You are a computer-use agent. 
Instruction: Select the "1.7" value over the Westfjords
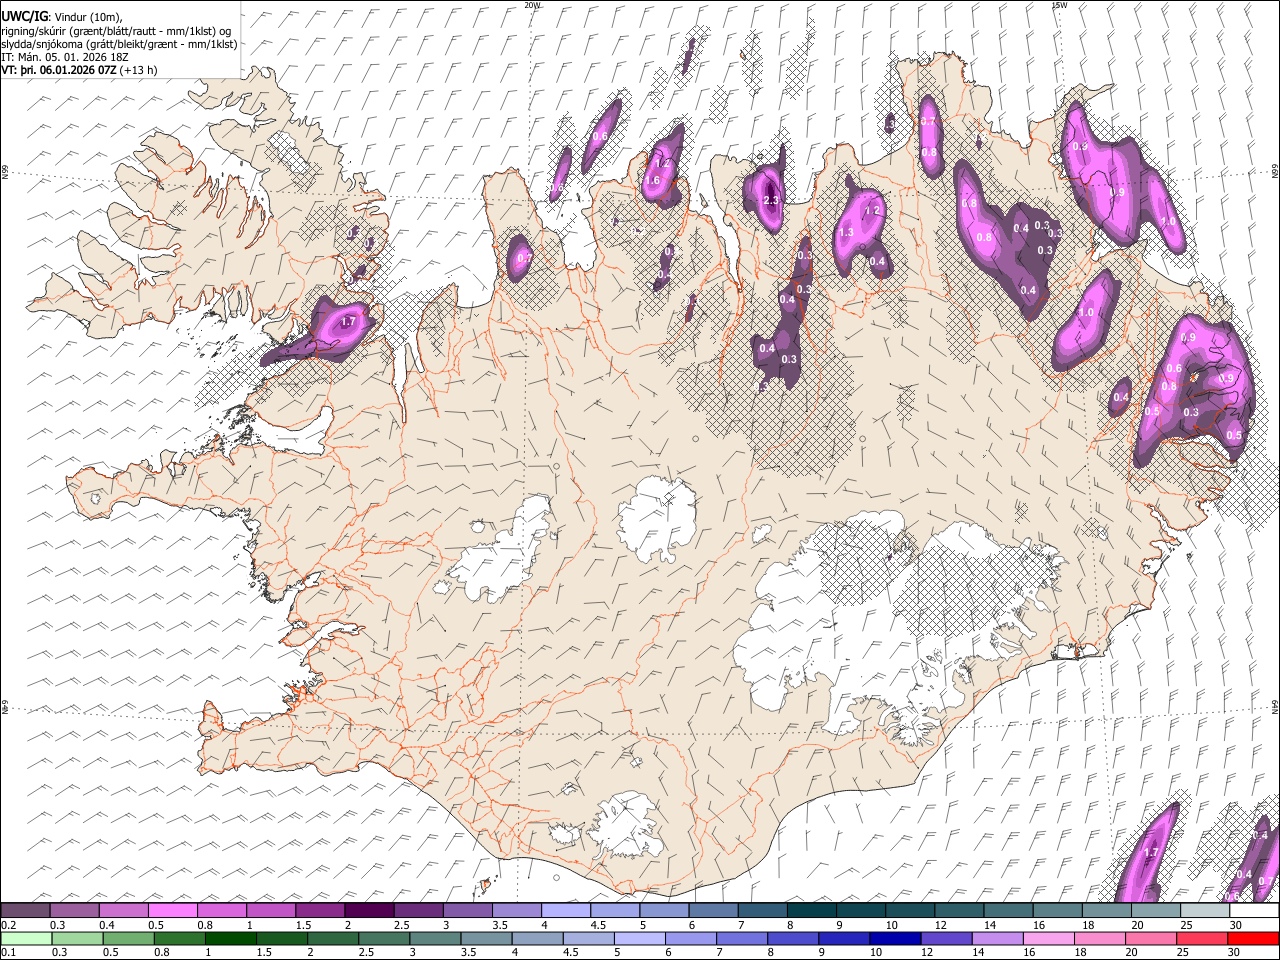click(348, 322)
